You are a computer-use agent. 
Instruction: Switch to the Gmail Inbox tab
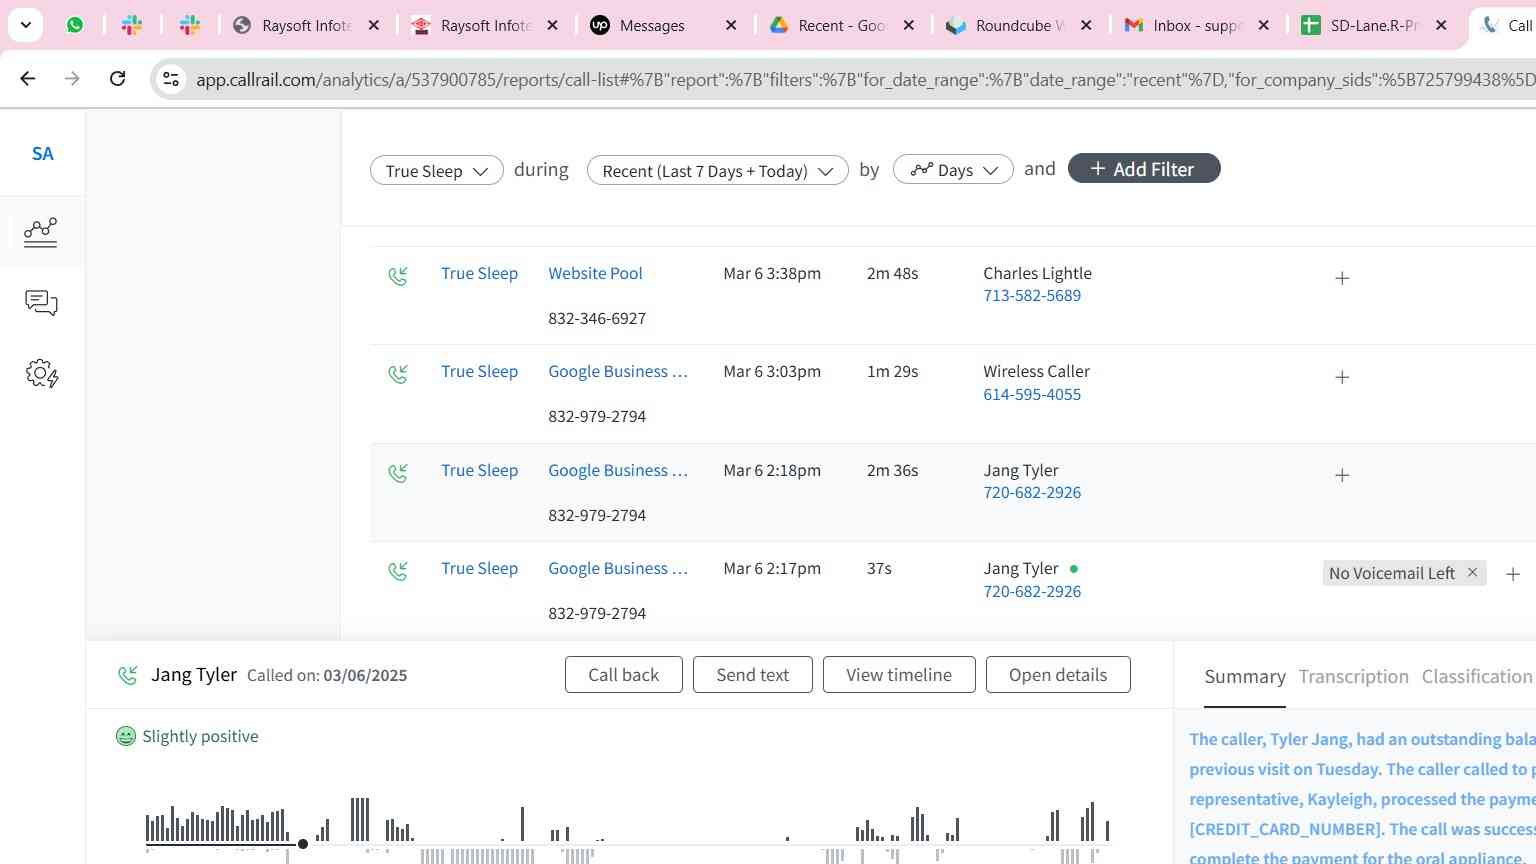(1197, 25)
